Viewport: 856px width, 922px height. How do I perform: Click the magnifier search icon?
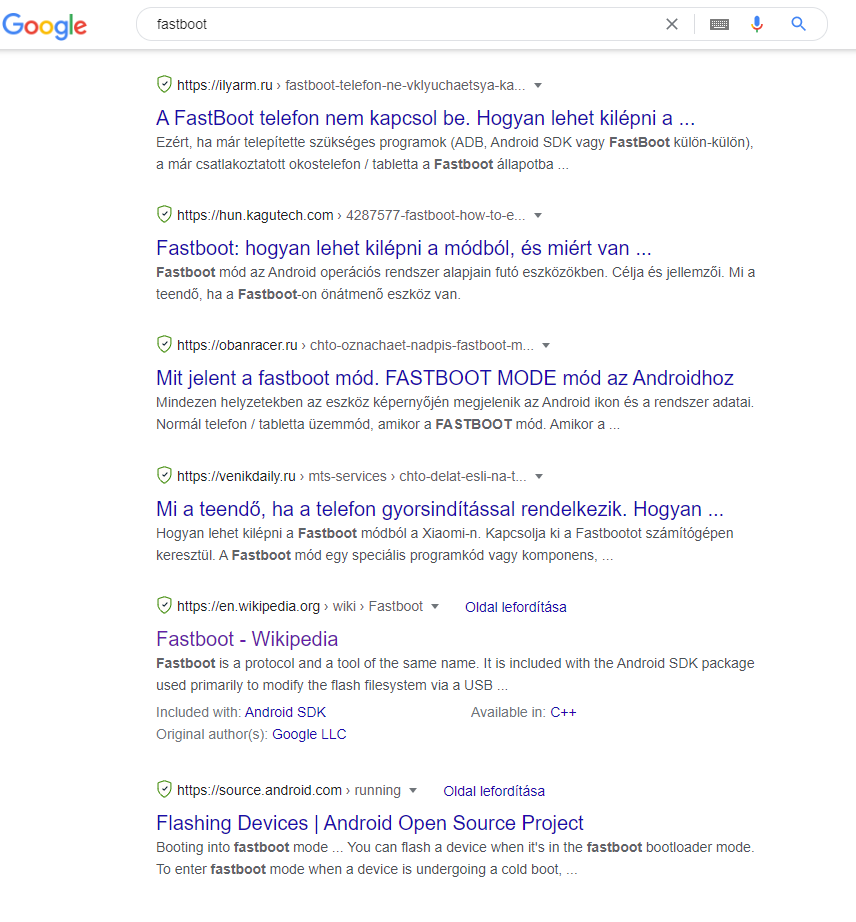point(798,24)
